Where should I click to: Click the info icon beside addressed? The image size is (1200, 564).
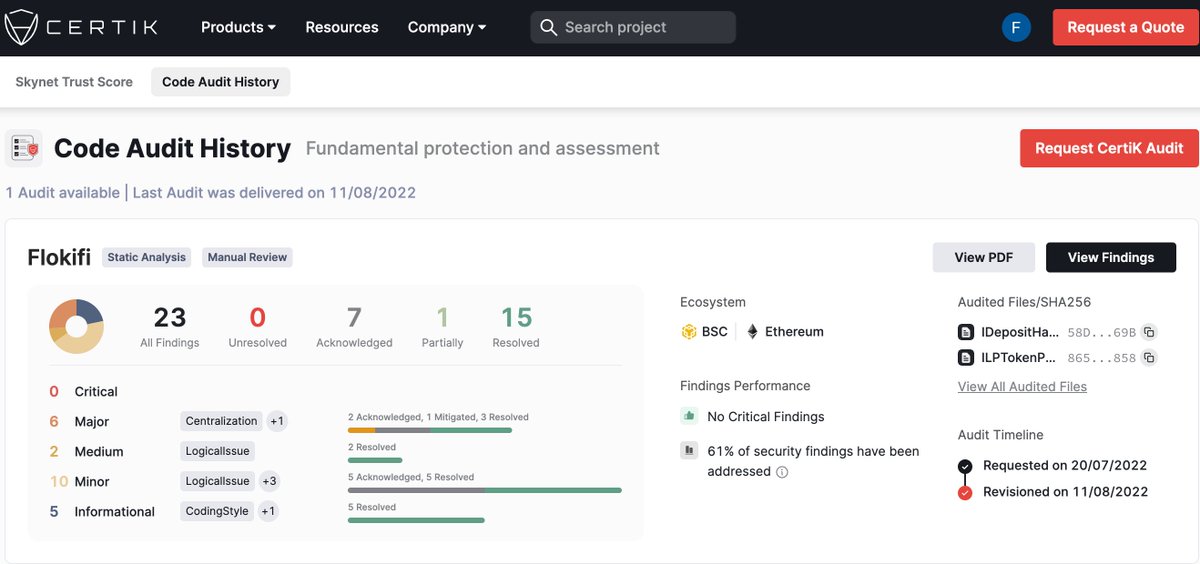783,472
